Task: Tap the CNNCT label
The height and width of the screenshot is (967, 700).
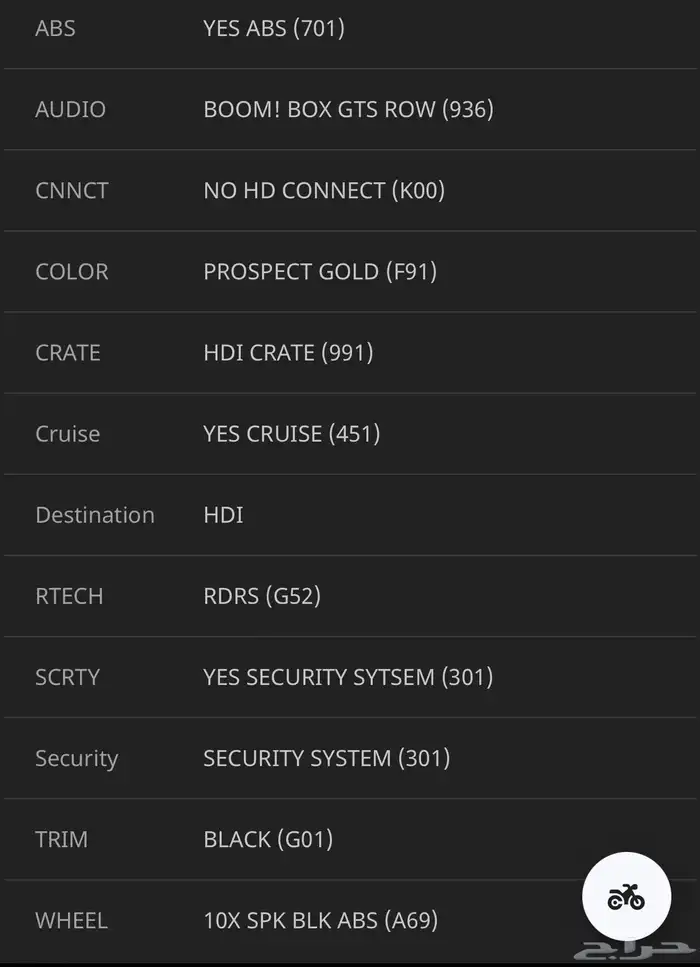Action: coord(72,191)
